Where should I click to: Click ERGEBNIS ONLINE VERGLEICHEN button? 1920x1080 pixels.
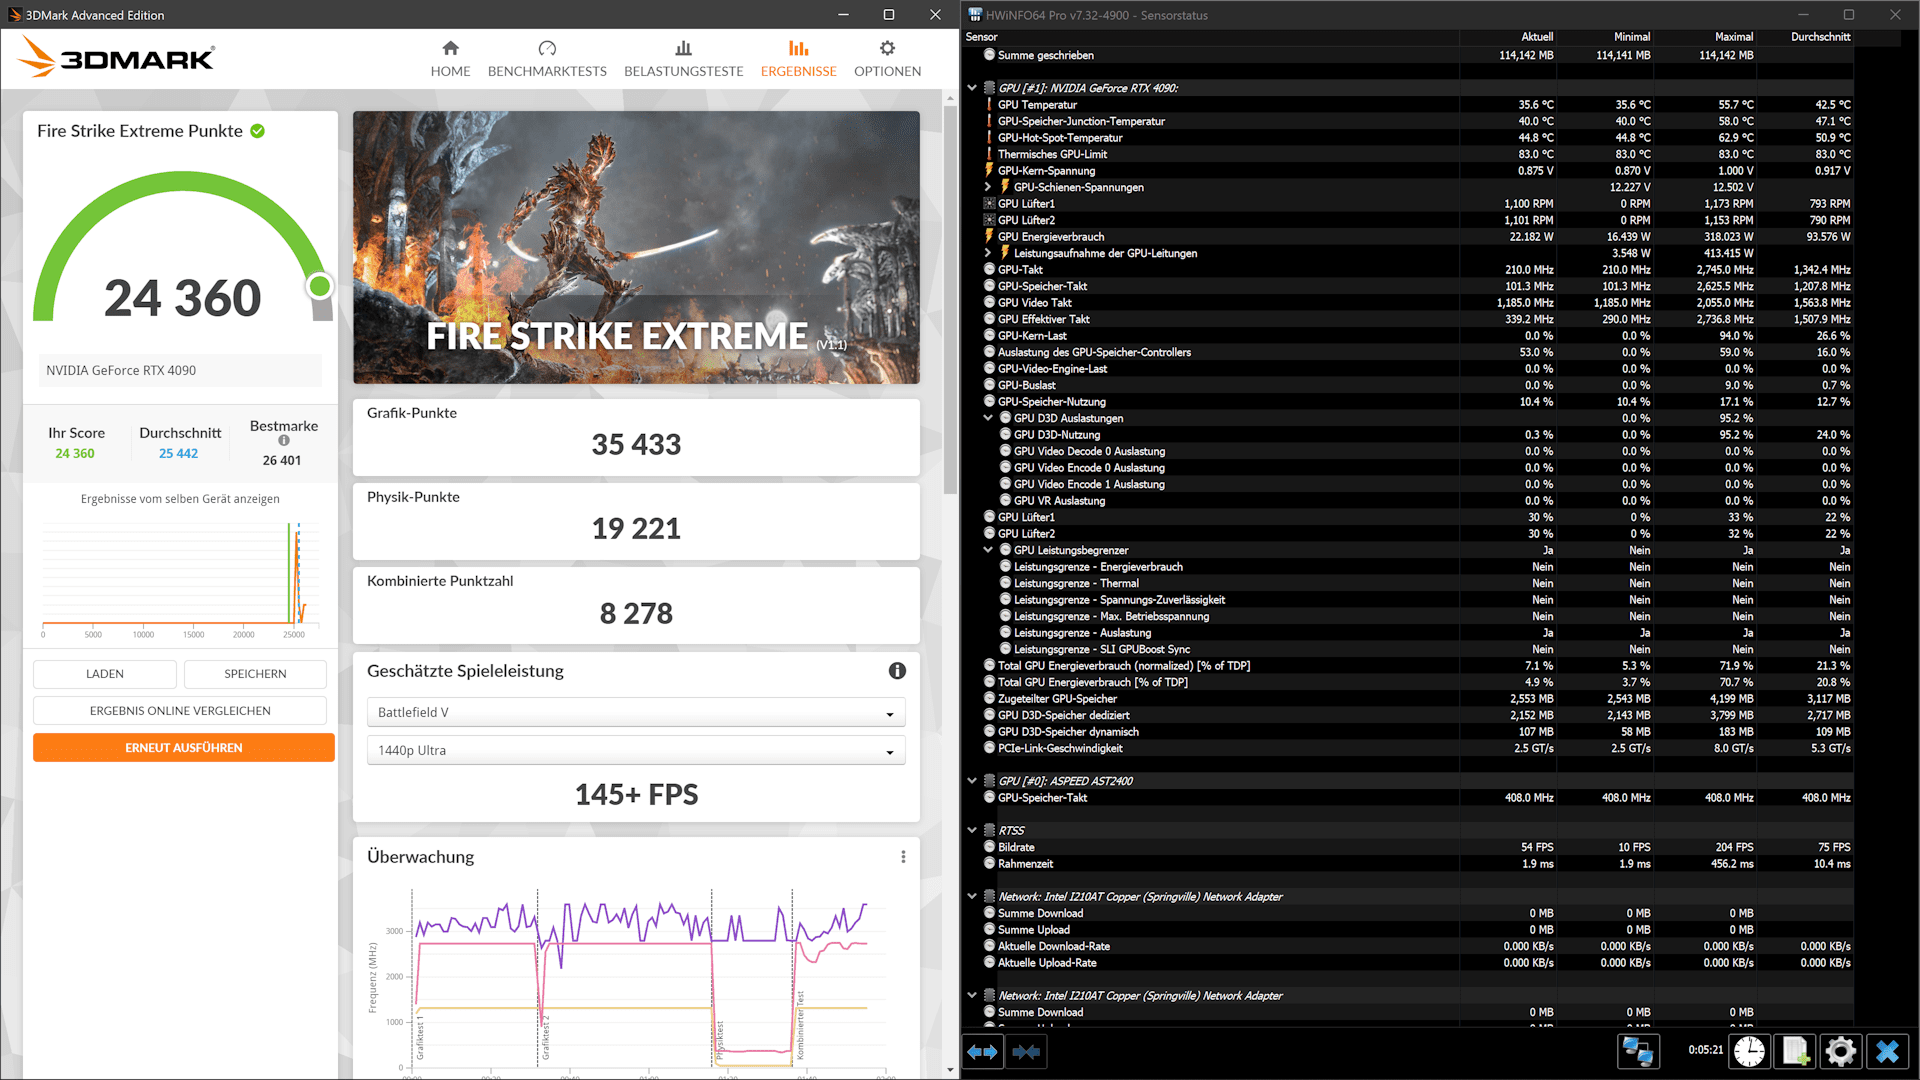point(180,711)
